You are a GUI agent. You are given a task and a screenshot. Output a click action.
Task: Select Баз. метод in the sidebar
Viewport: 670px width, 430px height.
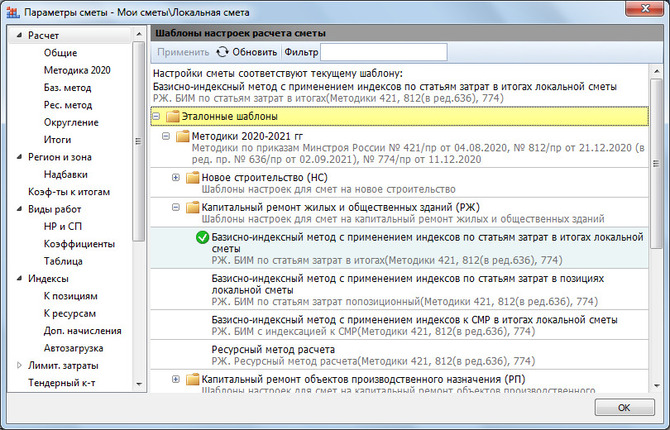tap(68, 88)
